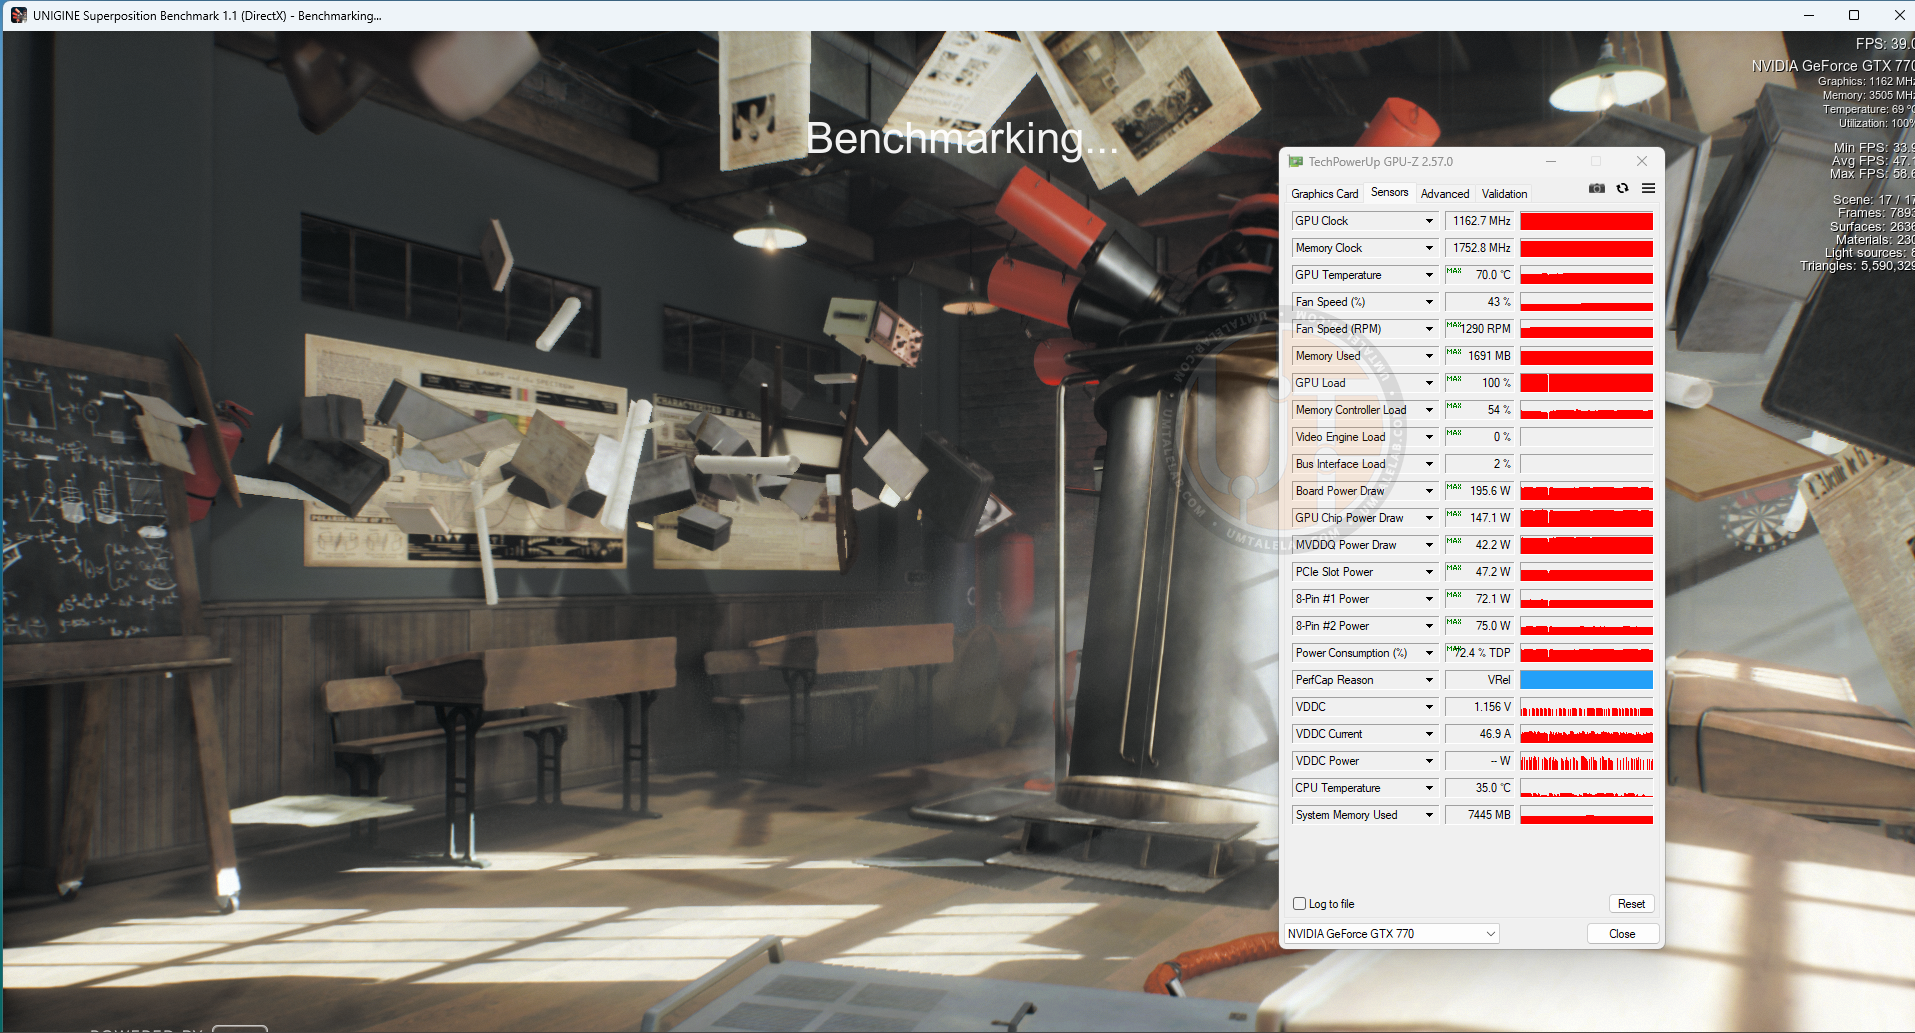Open the Advanced tab

pyautogui.click(x=1444, y=194)
